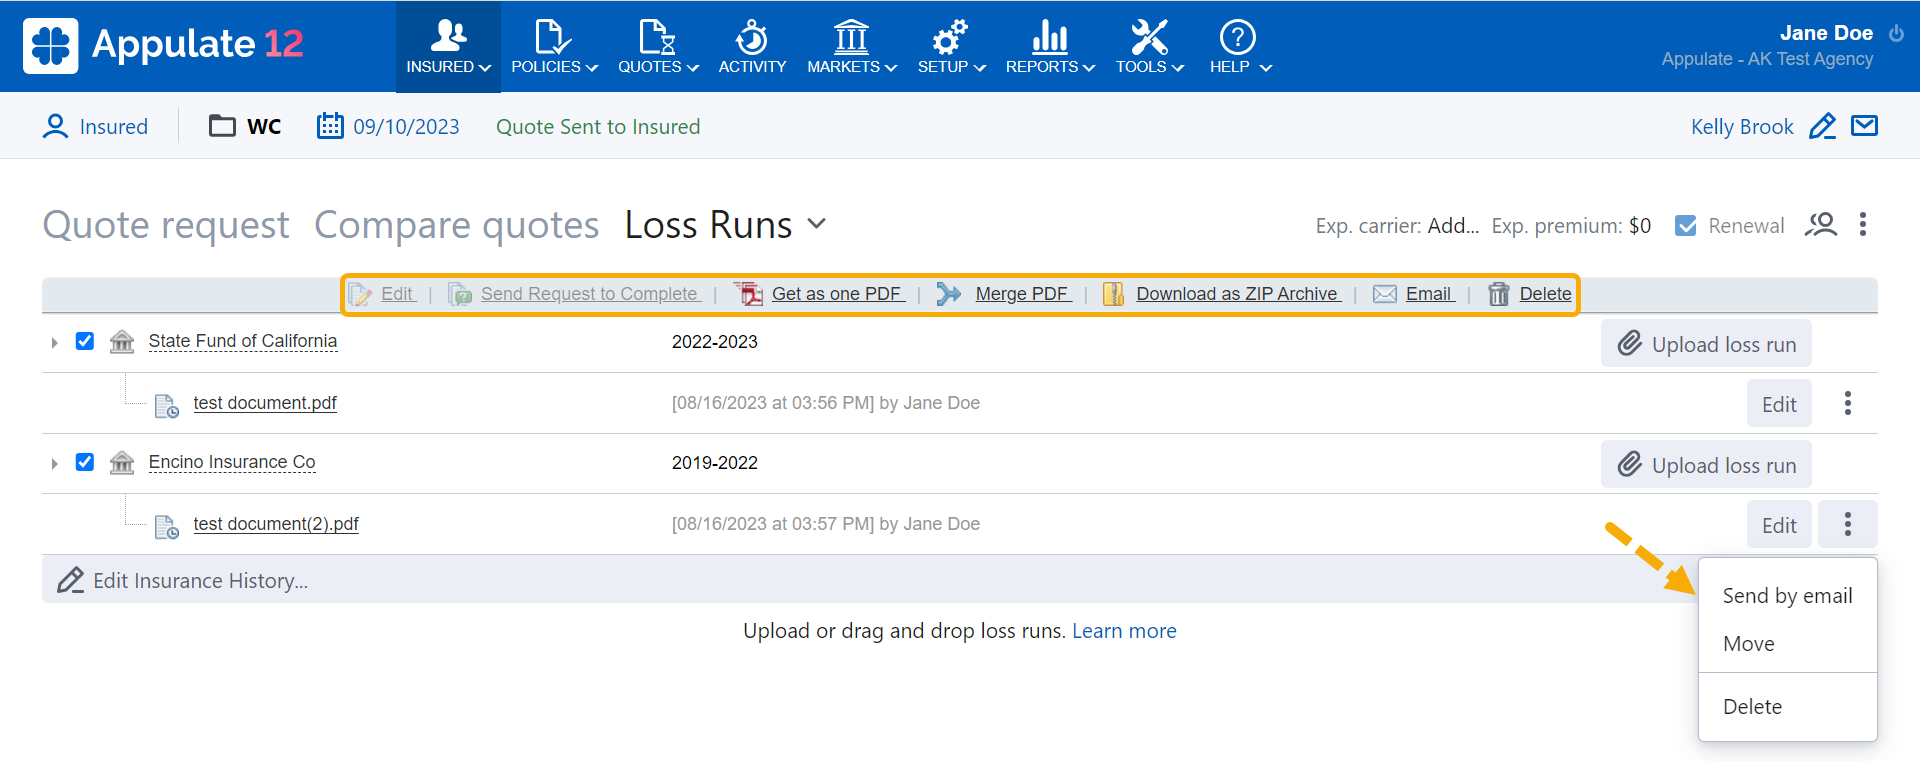Select Send by email from context menu
This screenshot has height=761, width=1920.
click(x=1788, y=596)
